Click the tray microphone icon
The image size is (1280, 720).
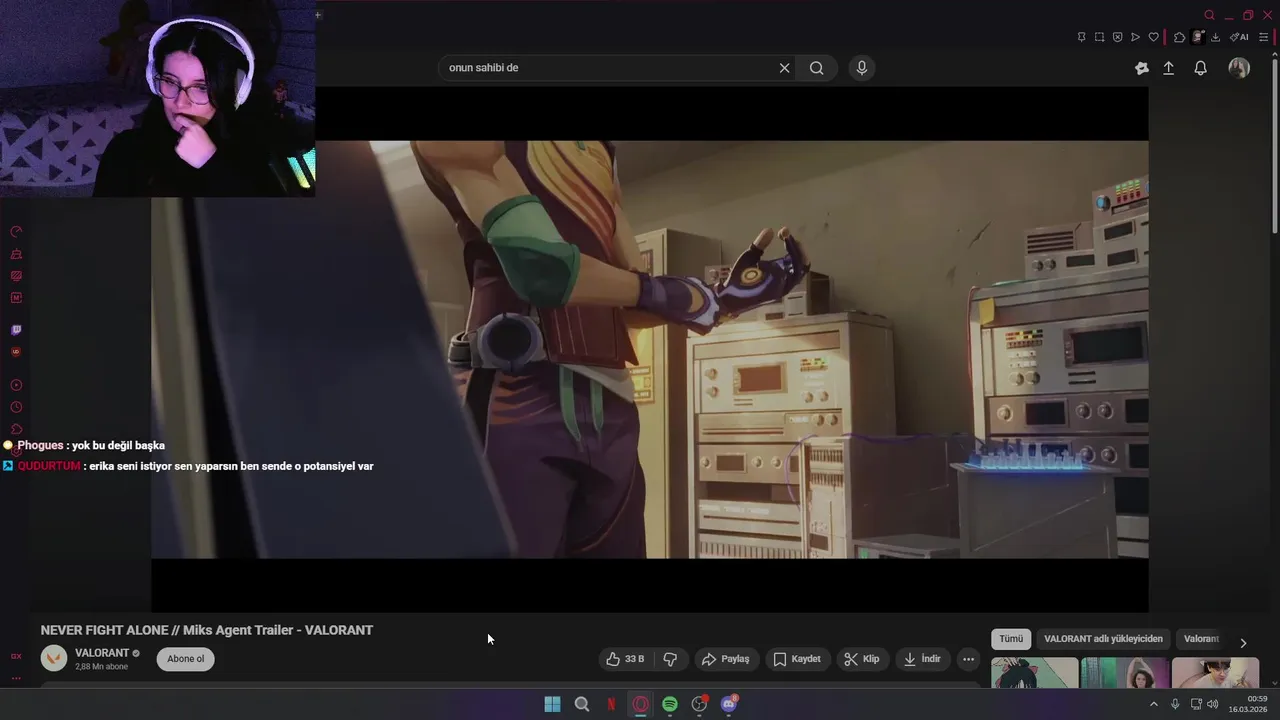pyautogui.click(x=1175, y=704)
